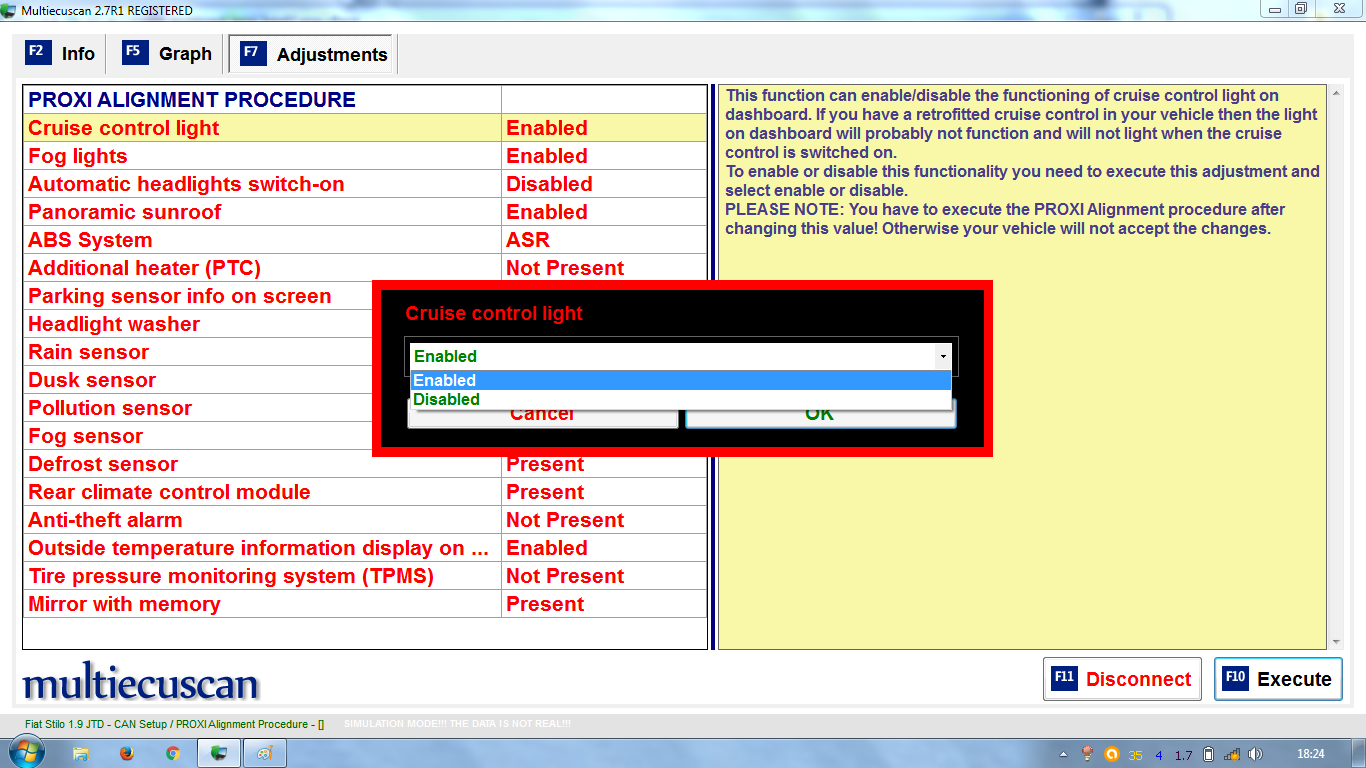Select the Cruise control light row
1366x768 pixels.
(x=365, y=128)
